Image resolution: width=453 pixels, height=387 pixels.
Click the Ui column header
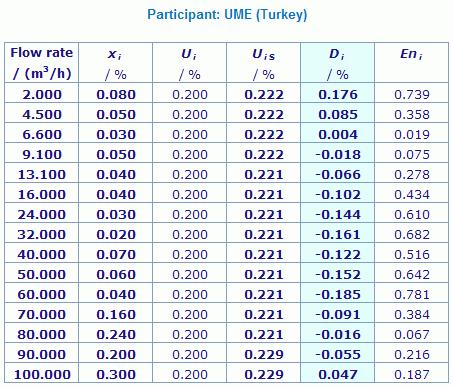[189, 63]
